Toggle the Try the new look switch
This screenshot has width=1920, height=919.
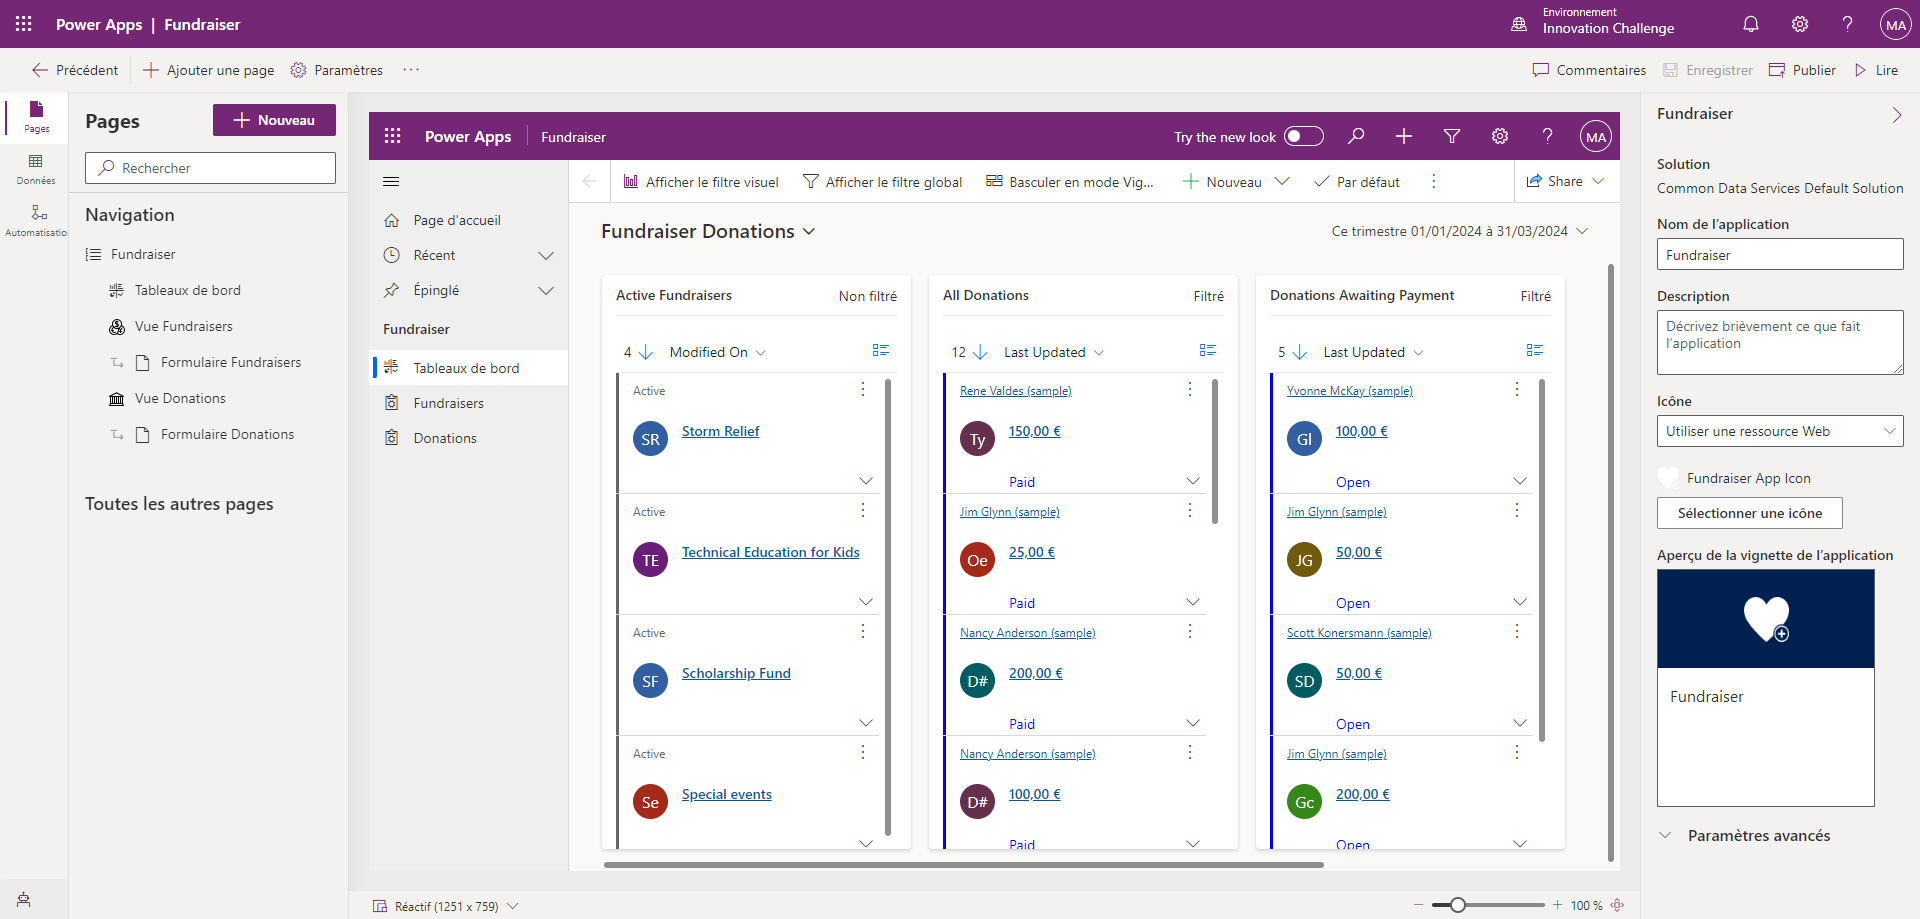pyautogui.click(x=1304, y=136)
